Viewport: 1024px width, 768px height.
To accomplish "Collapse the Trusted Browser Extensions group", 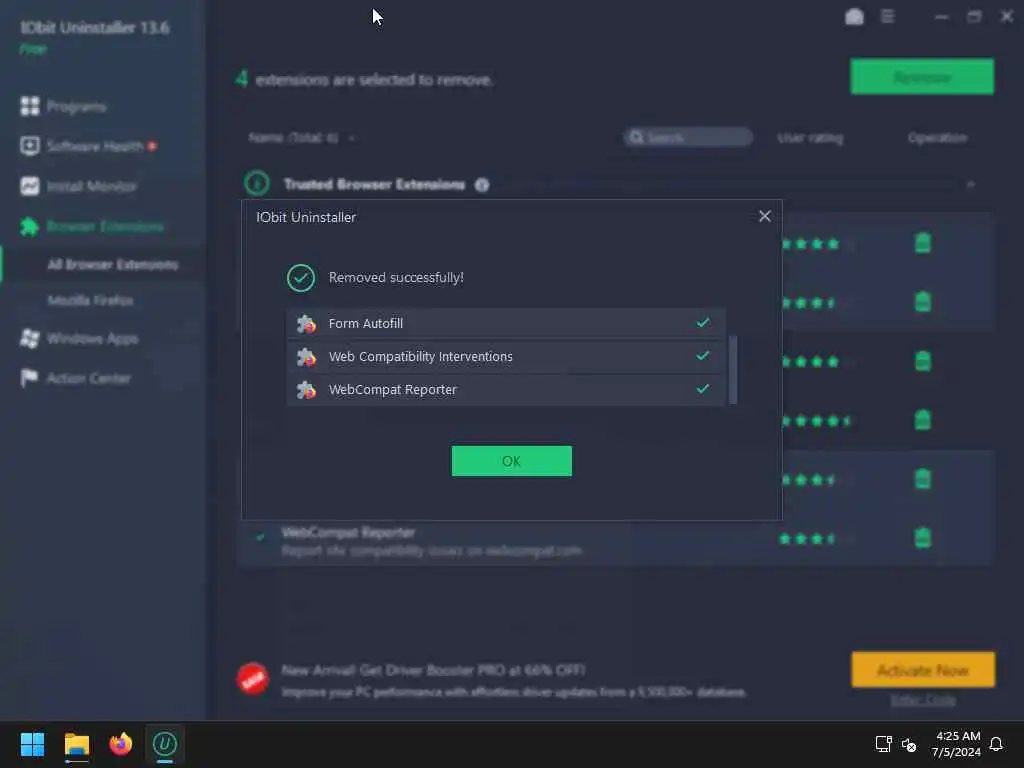I will point(970,185).
